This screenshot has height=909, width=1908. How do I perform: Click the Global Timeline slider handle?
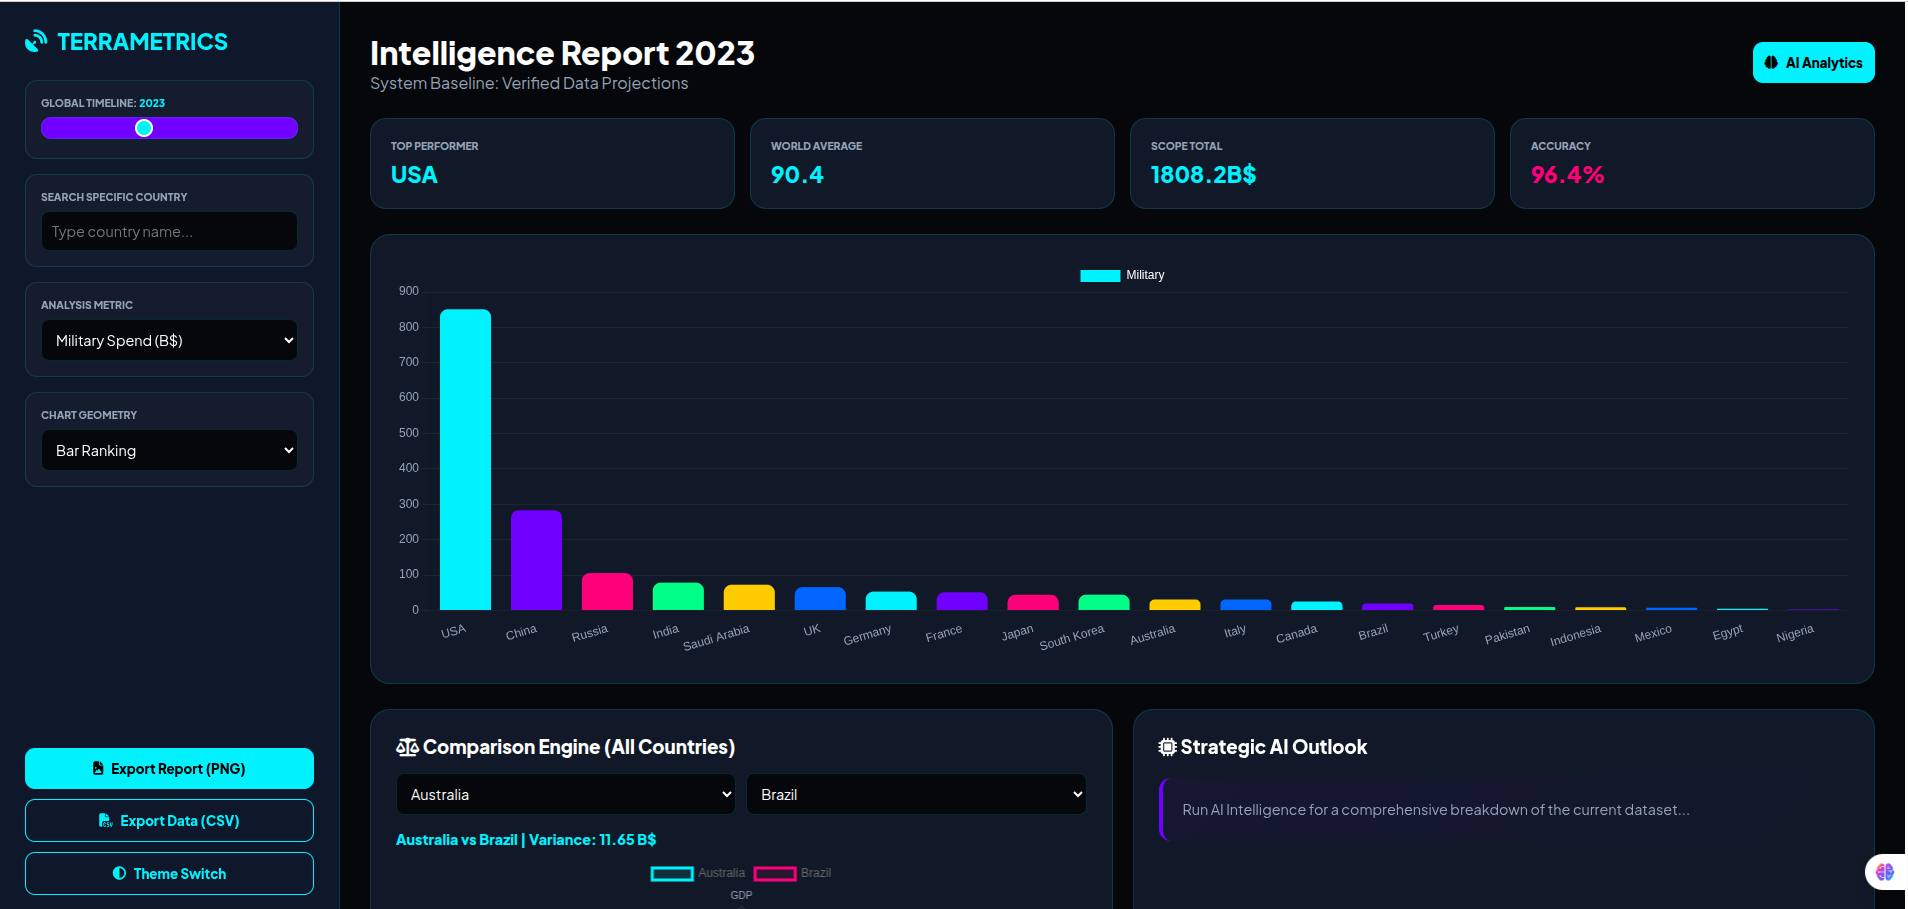pos(144,128)
